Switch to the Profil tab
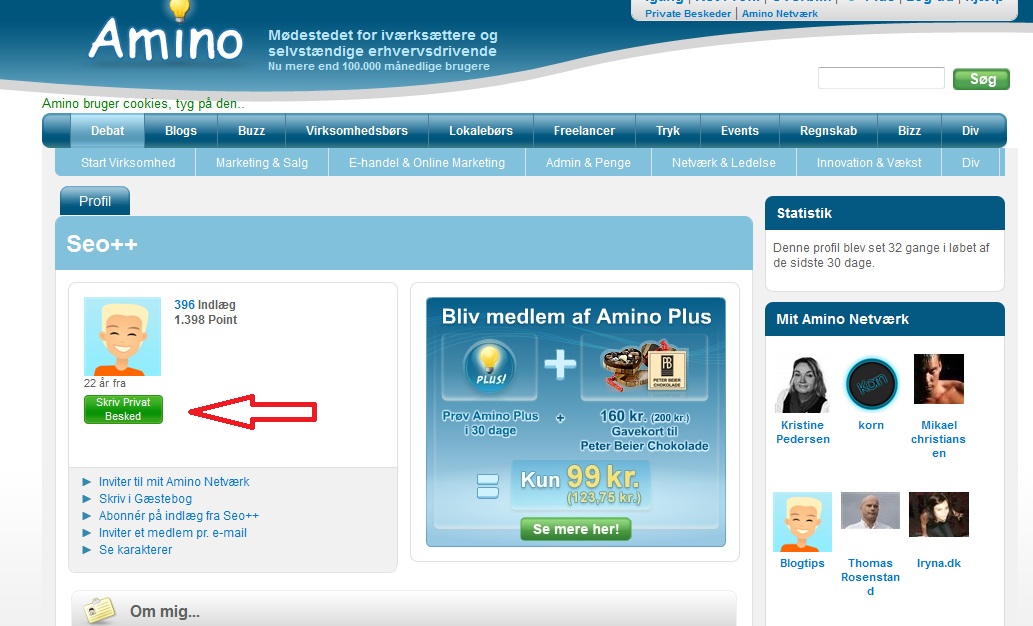The width and height of the screenshot is (1033, 626). (x=95, y=201)
